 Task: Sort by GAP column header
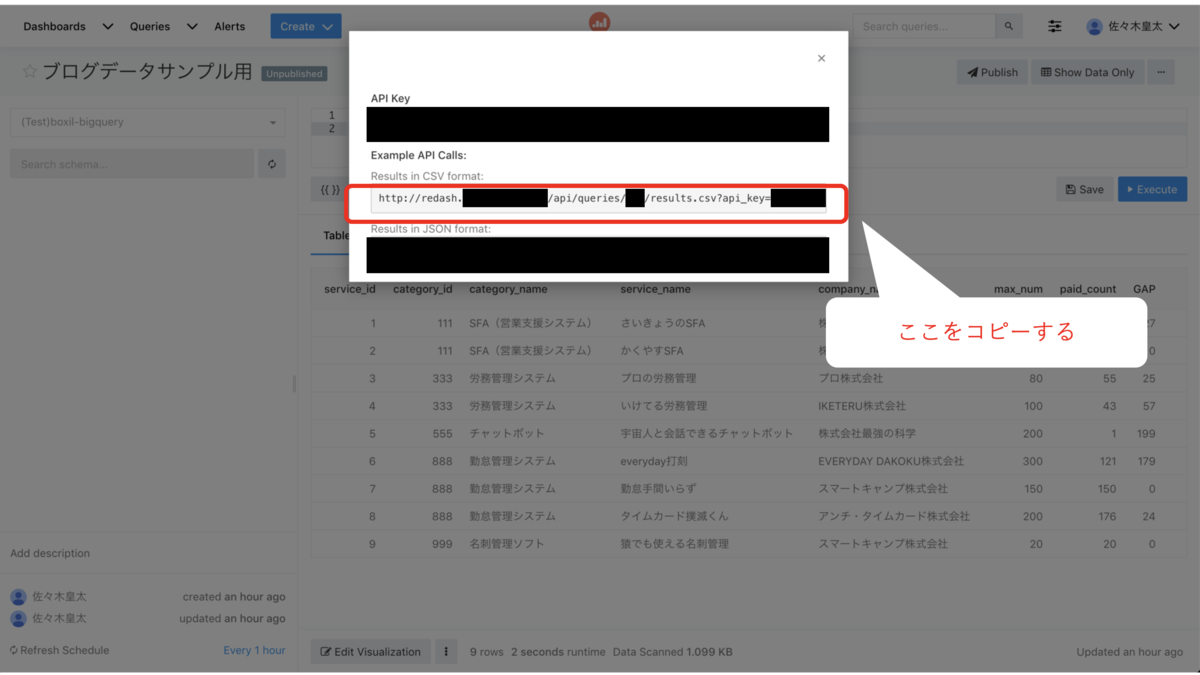1144,289
